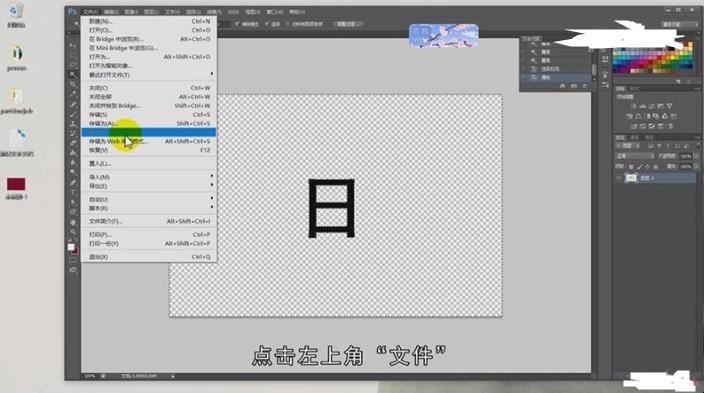Select the Lasso tool
The width and height of the screenshot is (704, 393).
(x=73, y=65)
